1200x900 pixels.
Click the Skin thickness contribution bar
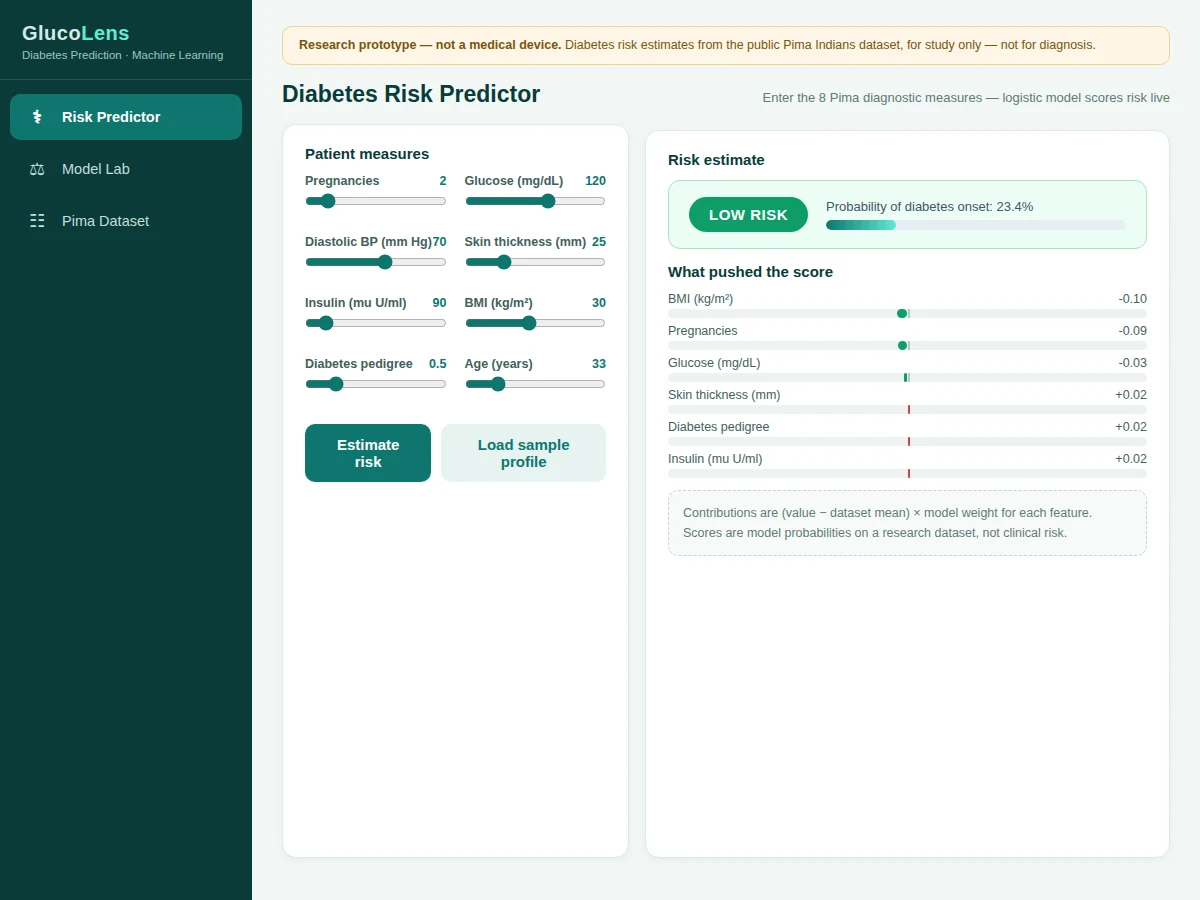(907, 409)
